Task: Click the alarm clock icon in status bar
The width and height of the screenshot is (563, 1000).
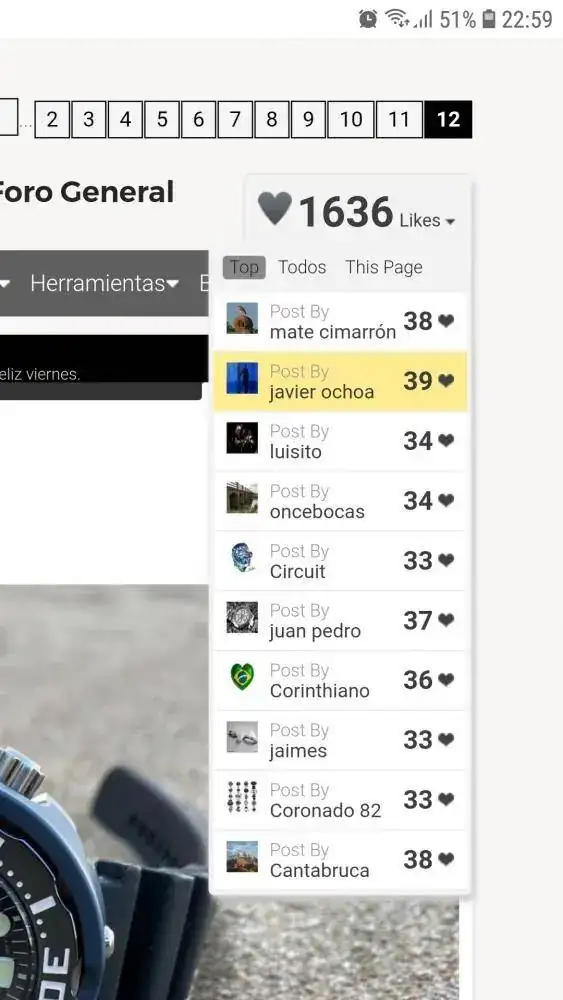Action: tap(368, 19)
